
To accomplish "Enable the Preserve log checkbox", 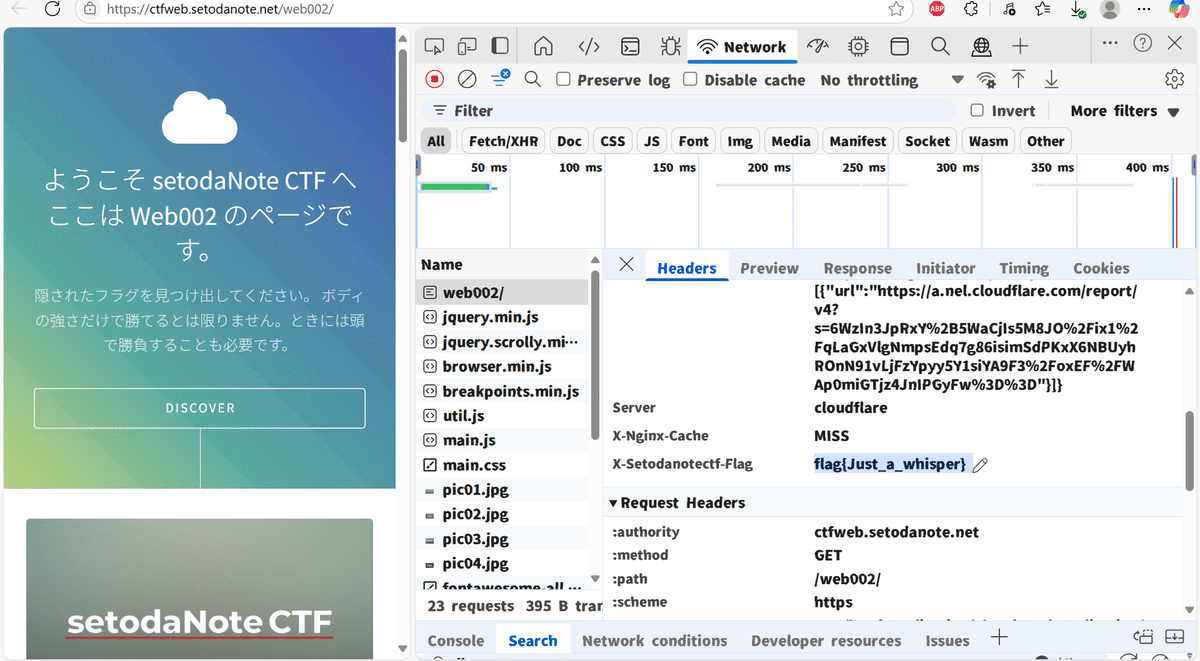I will (x=563, y=79).
